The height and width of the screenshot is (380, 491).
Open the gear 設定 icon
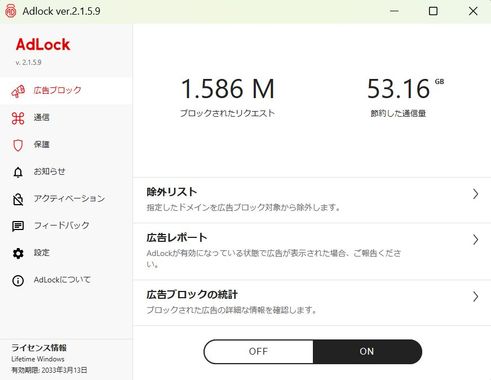(18, 253)
